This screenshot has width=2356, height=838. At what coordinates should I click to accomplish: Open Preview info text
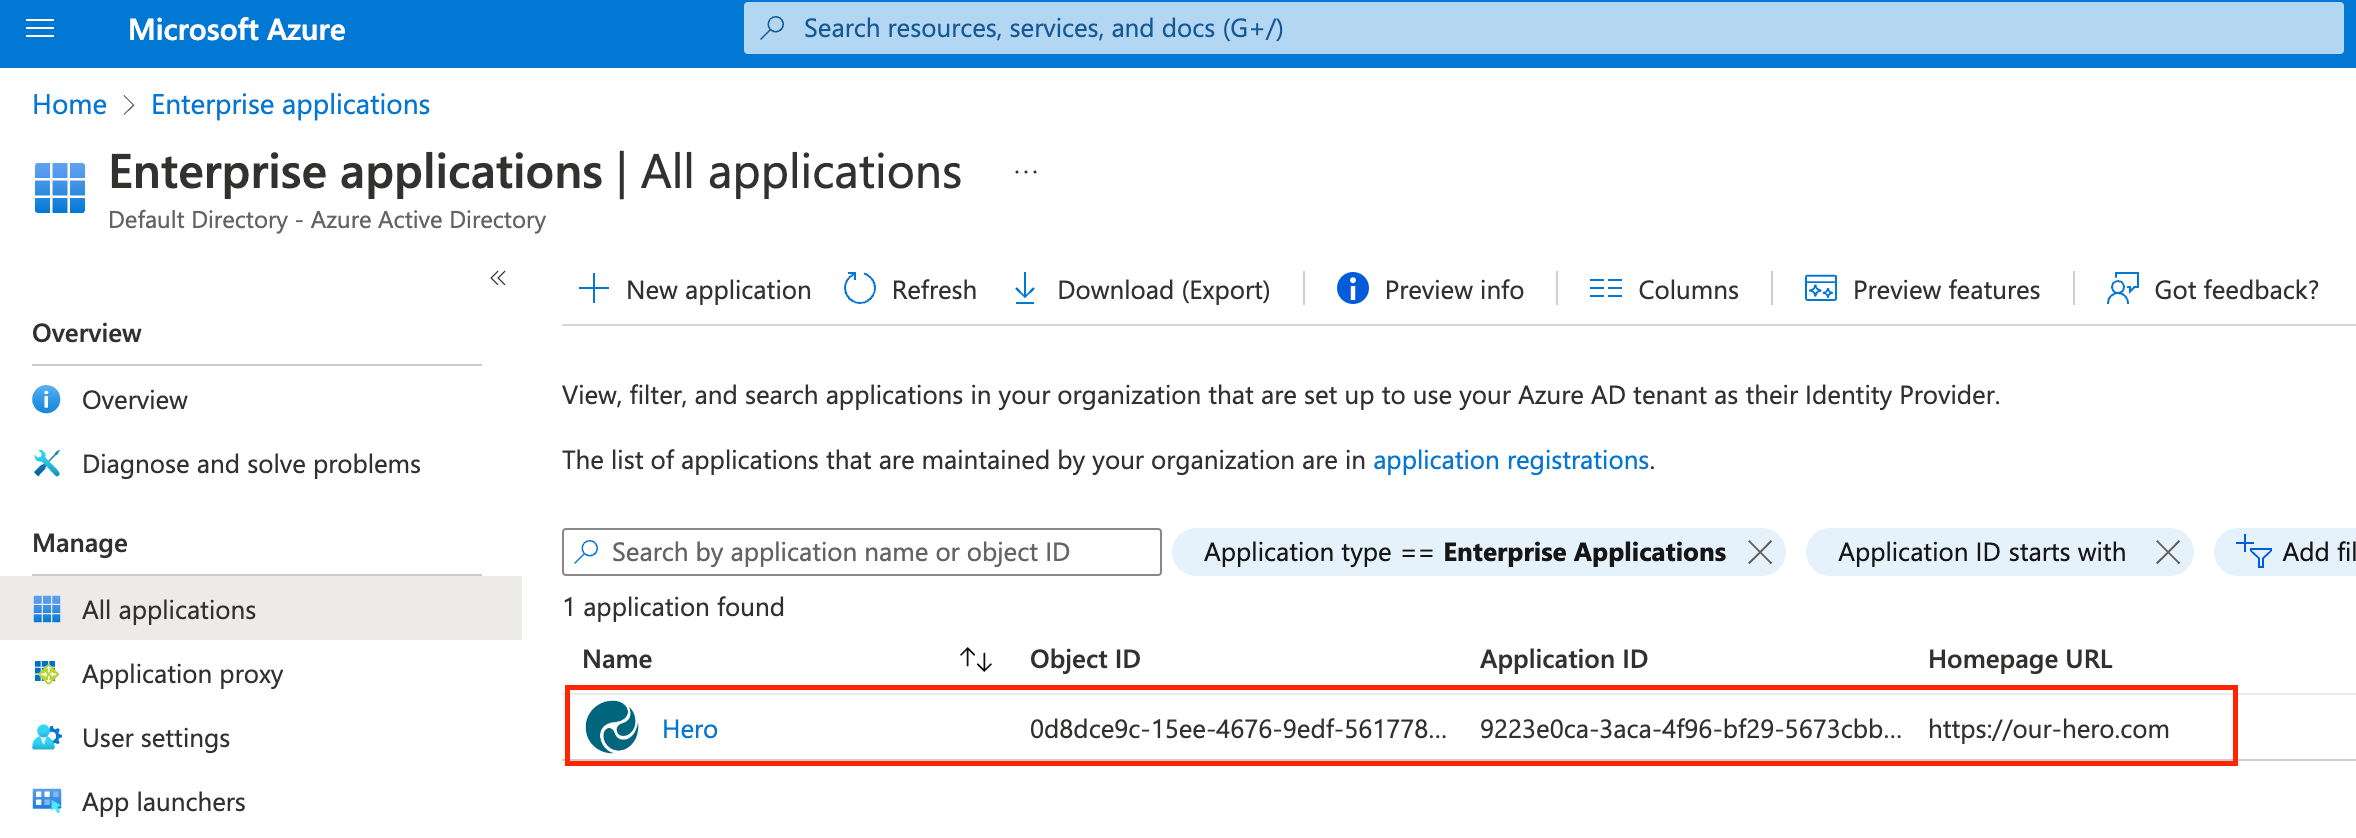tap(1454, 290)
